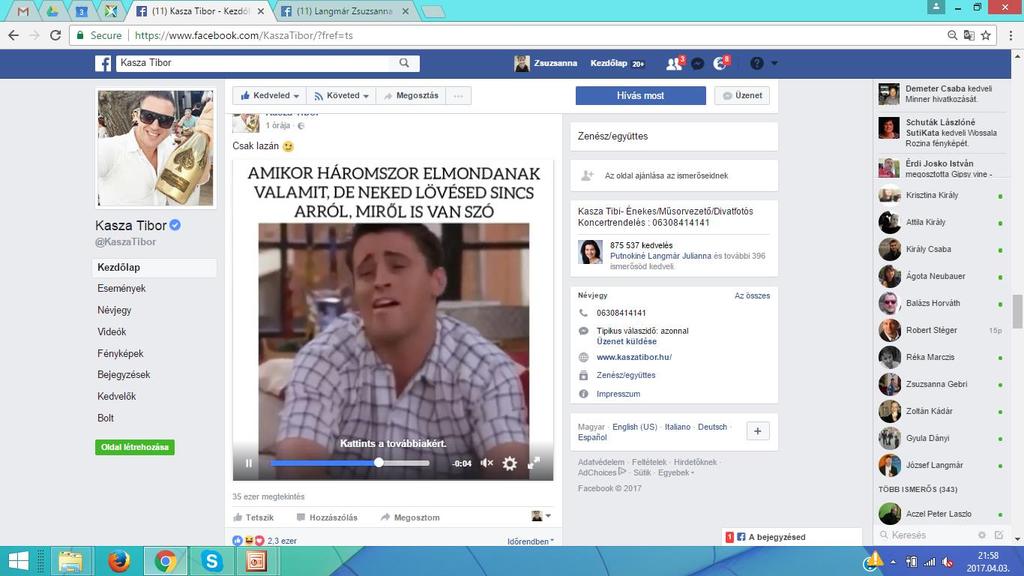
Task: Click the translate page icon in address bar
Action: pos(969,35)
